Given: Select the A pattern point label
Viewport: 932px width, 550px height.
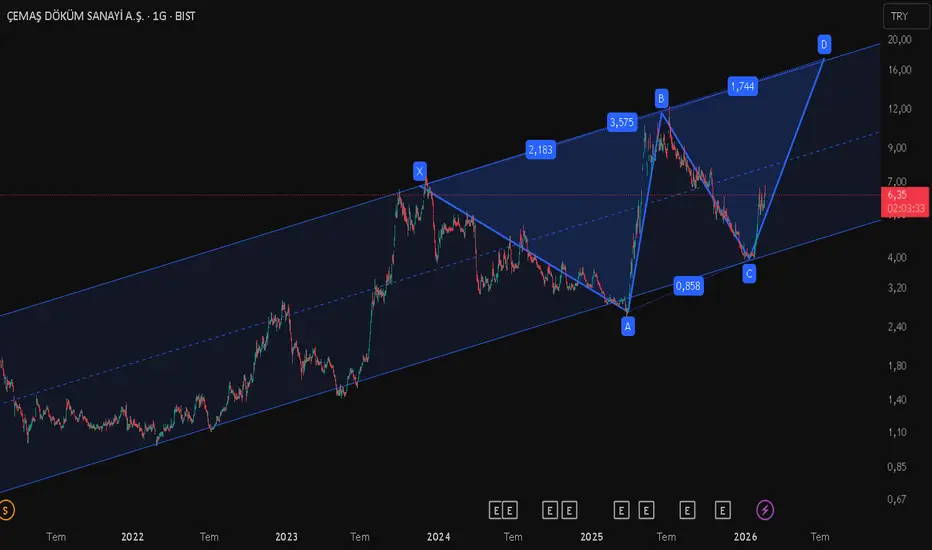Looking at the screenshot, I should pos(628,326).
